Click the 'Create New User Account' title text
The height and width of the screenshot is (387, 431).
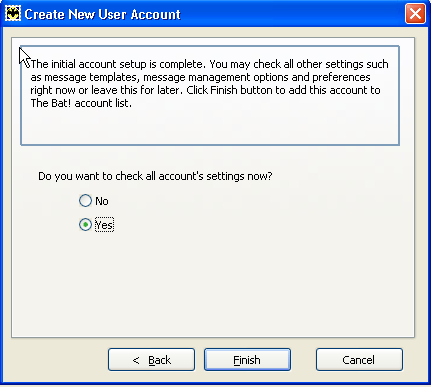103,14
